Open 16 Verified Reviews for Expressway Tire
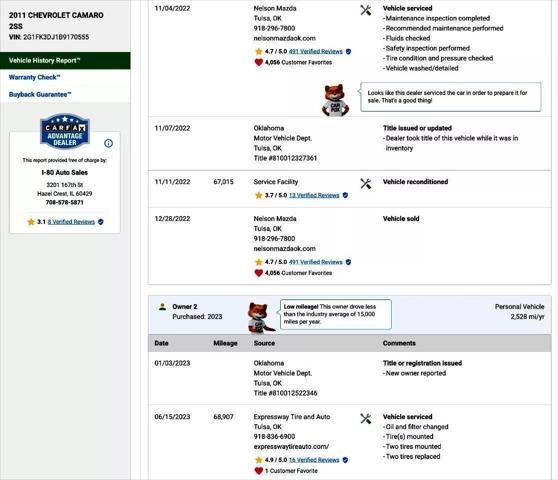The image size is (558, 480). [314, 460]
